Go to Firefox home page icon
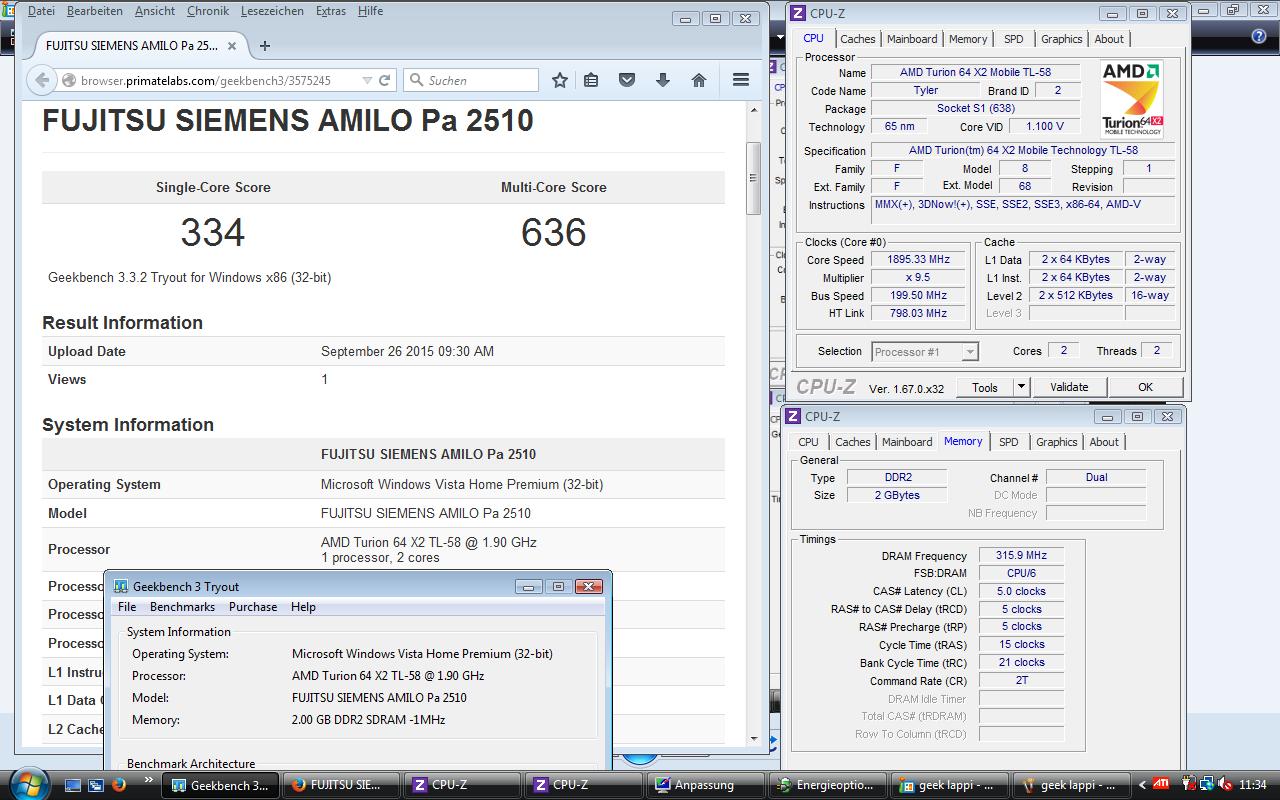 pyautogui.click(x=699, y=80)
